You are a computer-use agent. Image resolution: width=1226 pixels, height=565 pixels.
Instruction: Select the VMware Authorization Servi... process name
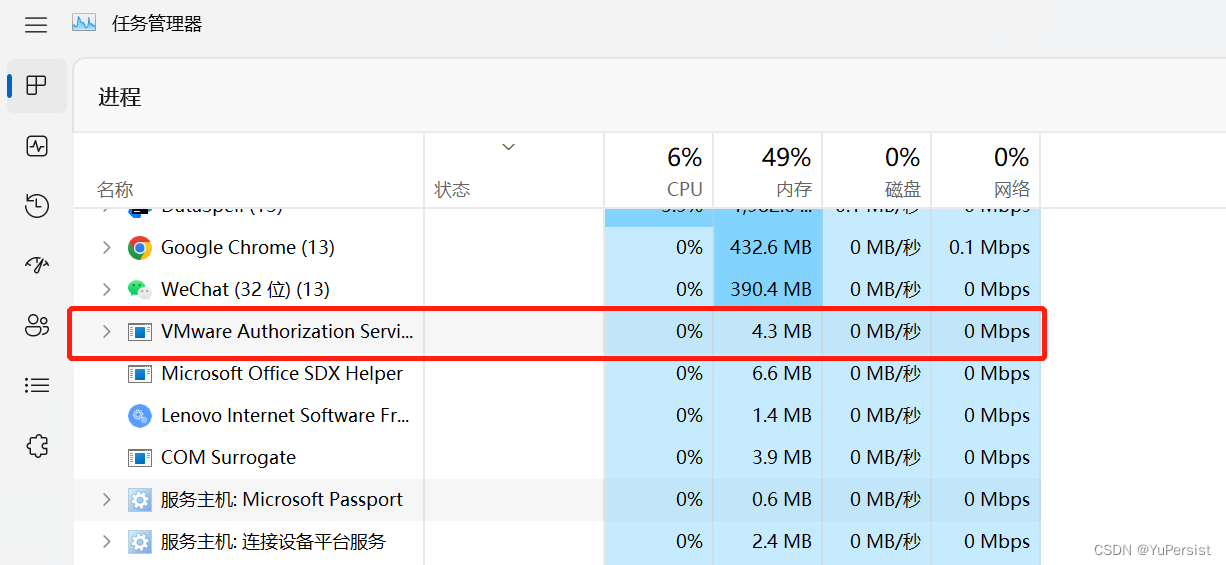[x=287, y=332]
